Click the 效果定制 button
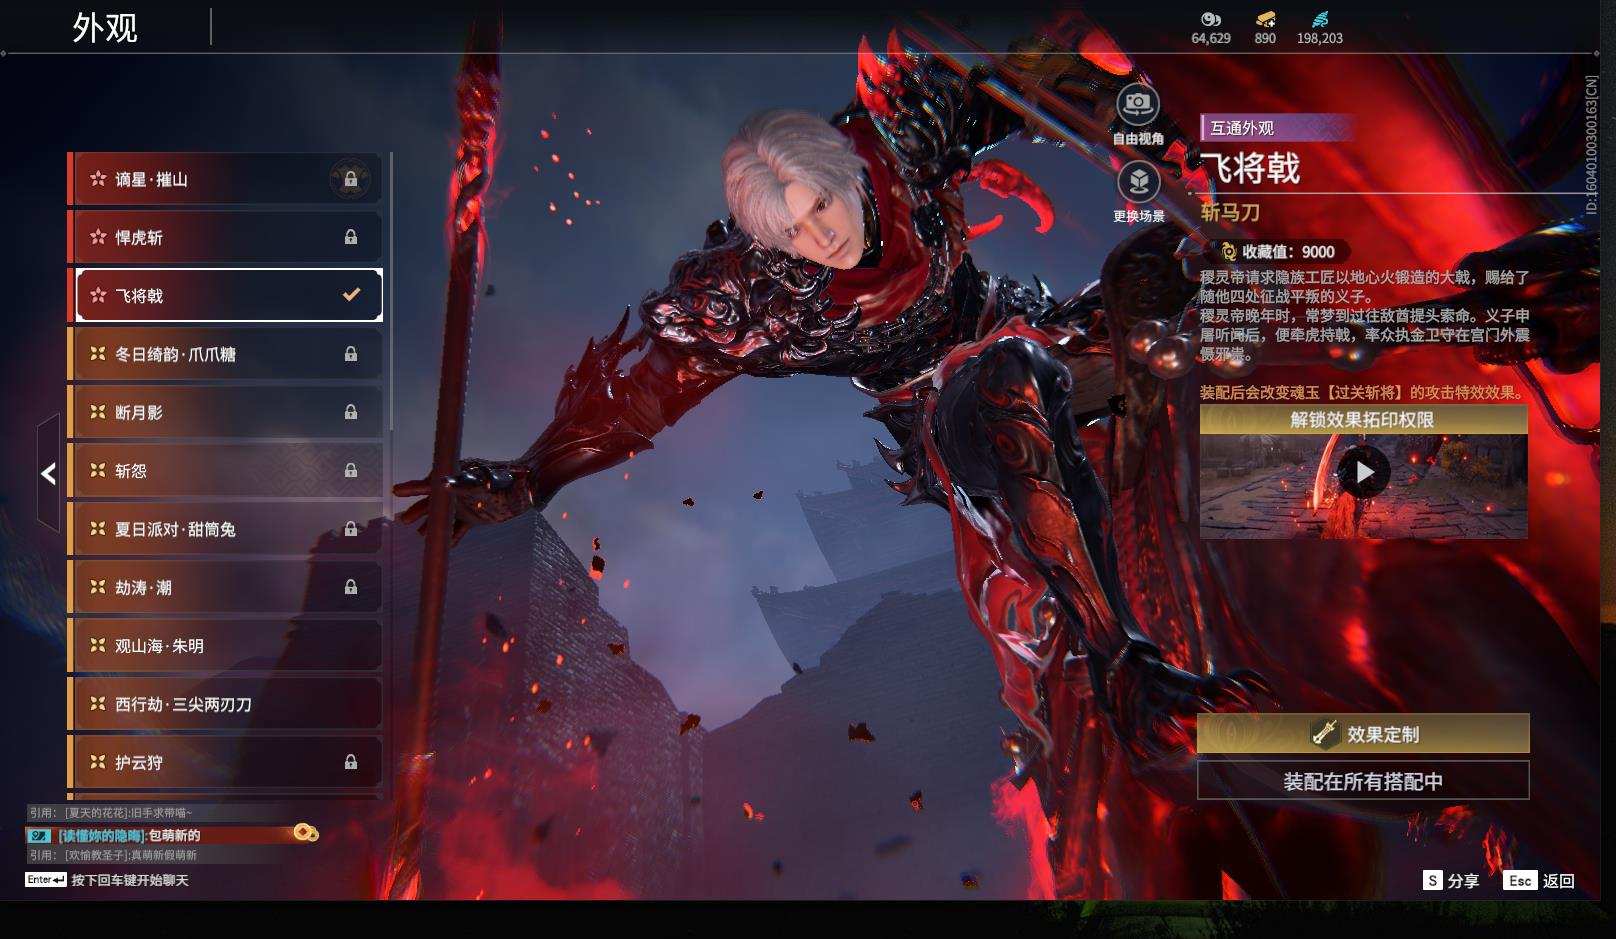Viewport: 1616px width, 939px height. coord(1363,734)
